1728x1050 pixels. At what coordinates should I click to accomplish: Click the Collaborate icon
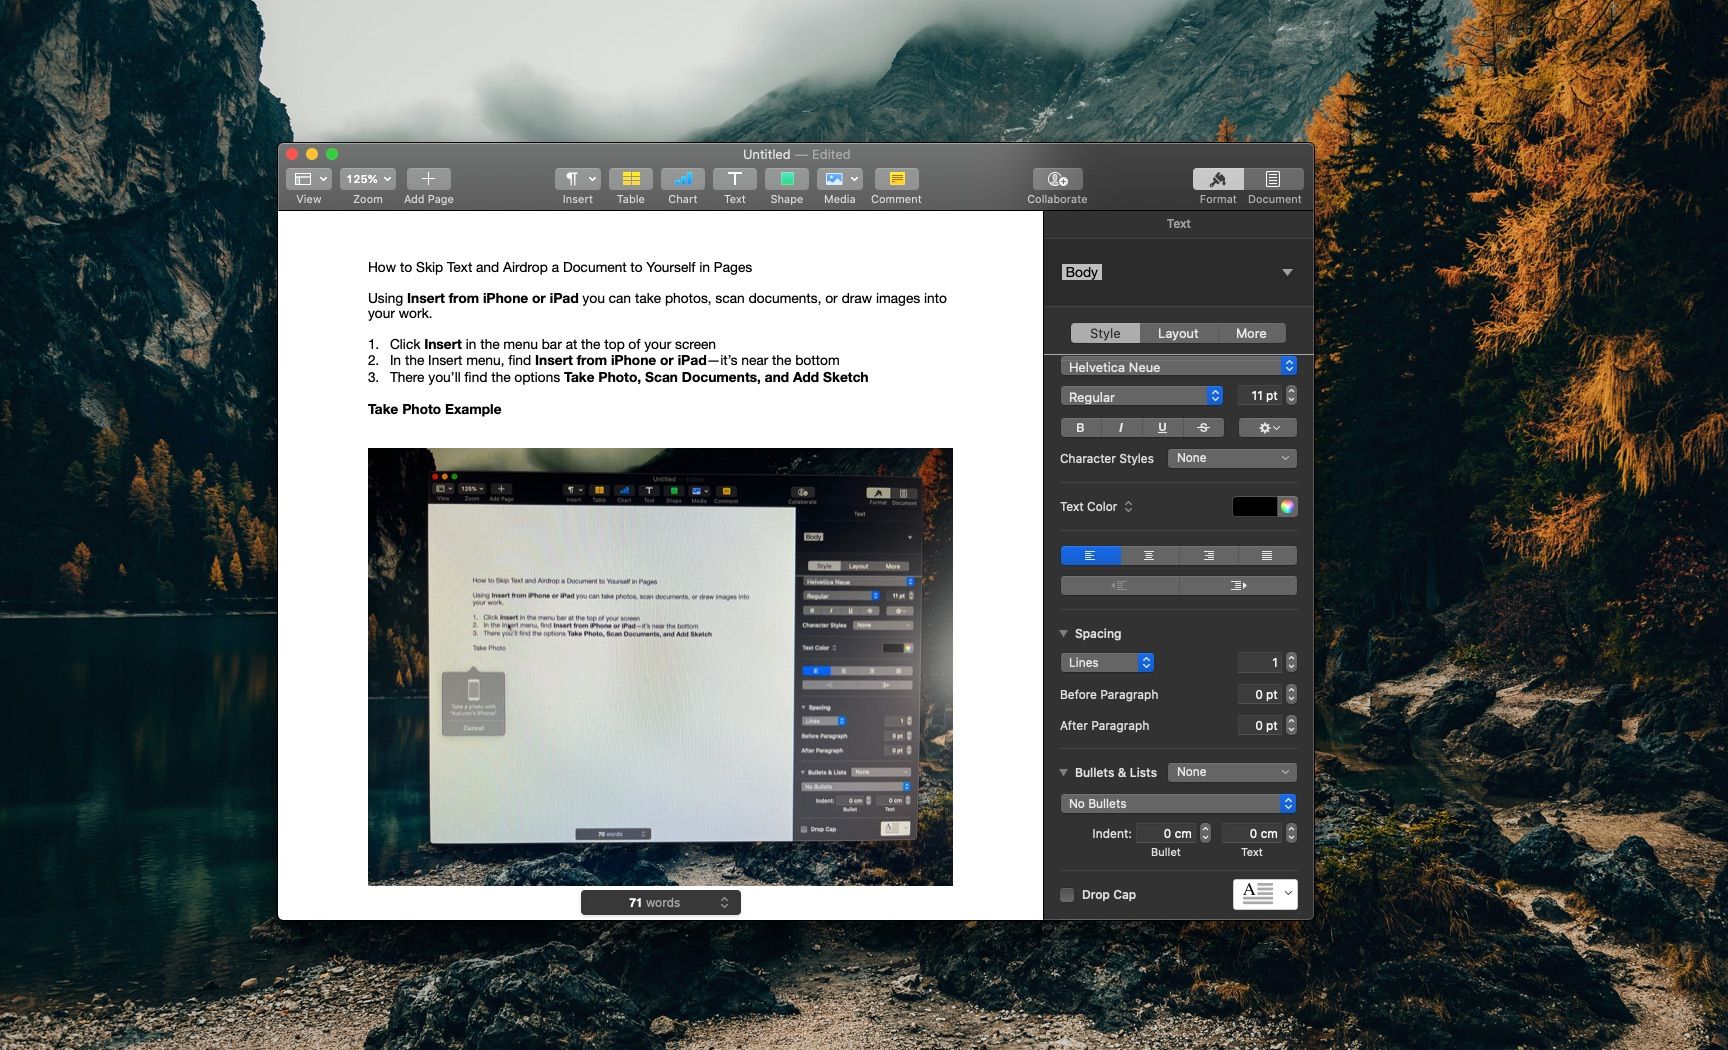[1057, 179]
